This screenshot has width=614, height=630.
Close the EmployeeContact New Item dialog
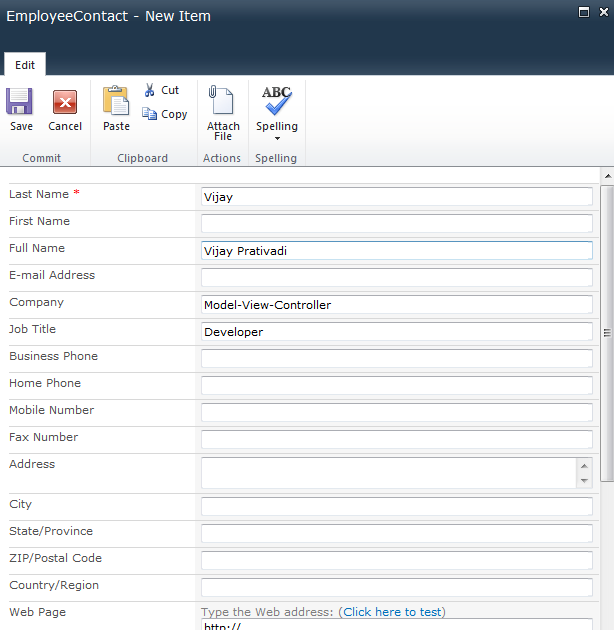(x=604, y=12)
